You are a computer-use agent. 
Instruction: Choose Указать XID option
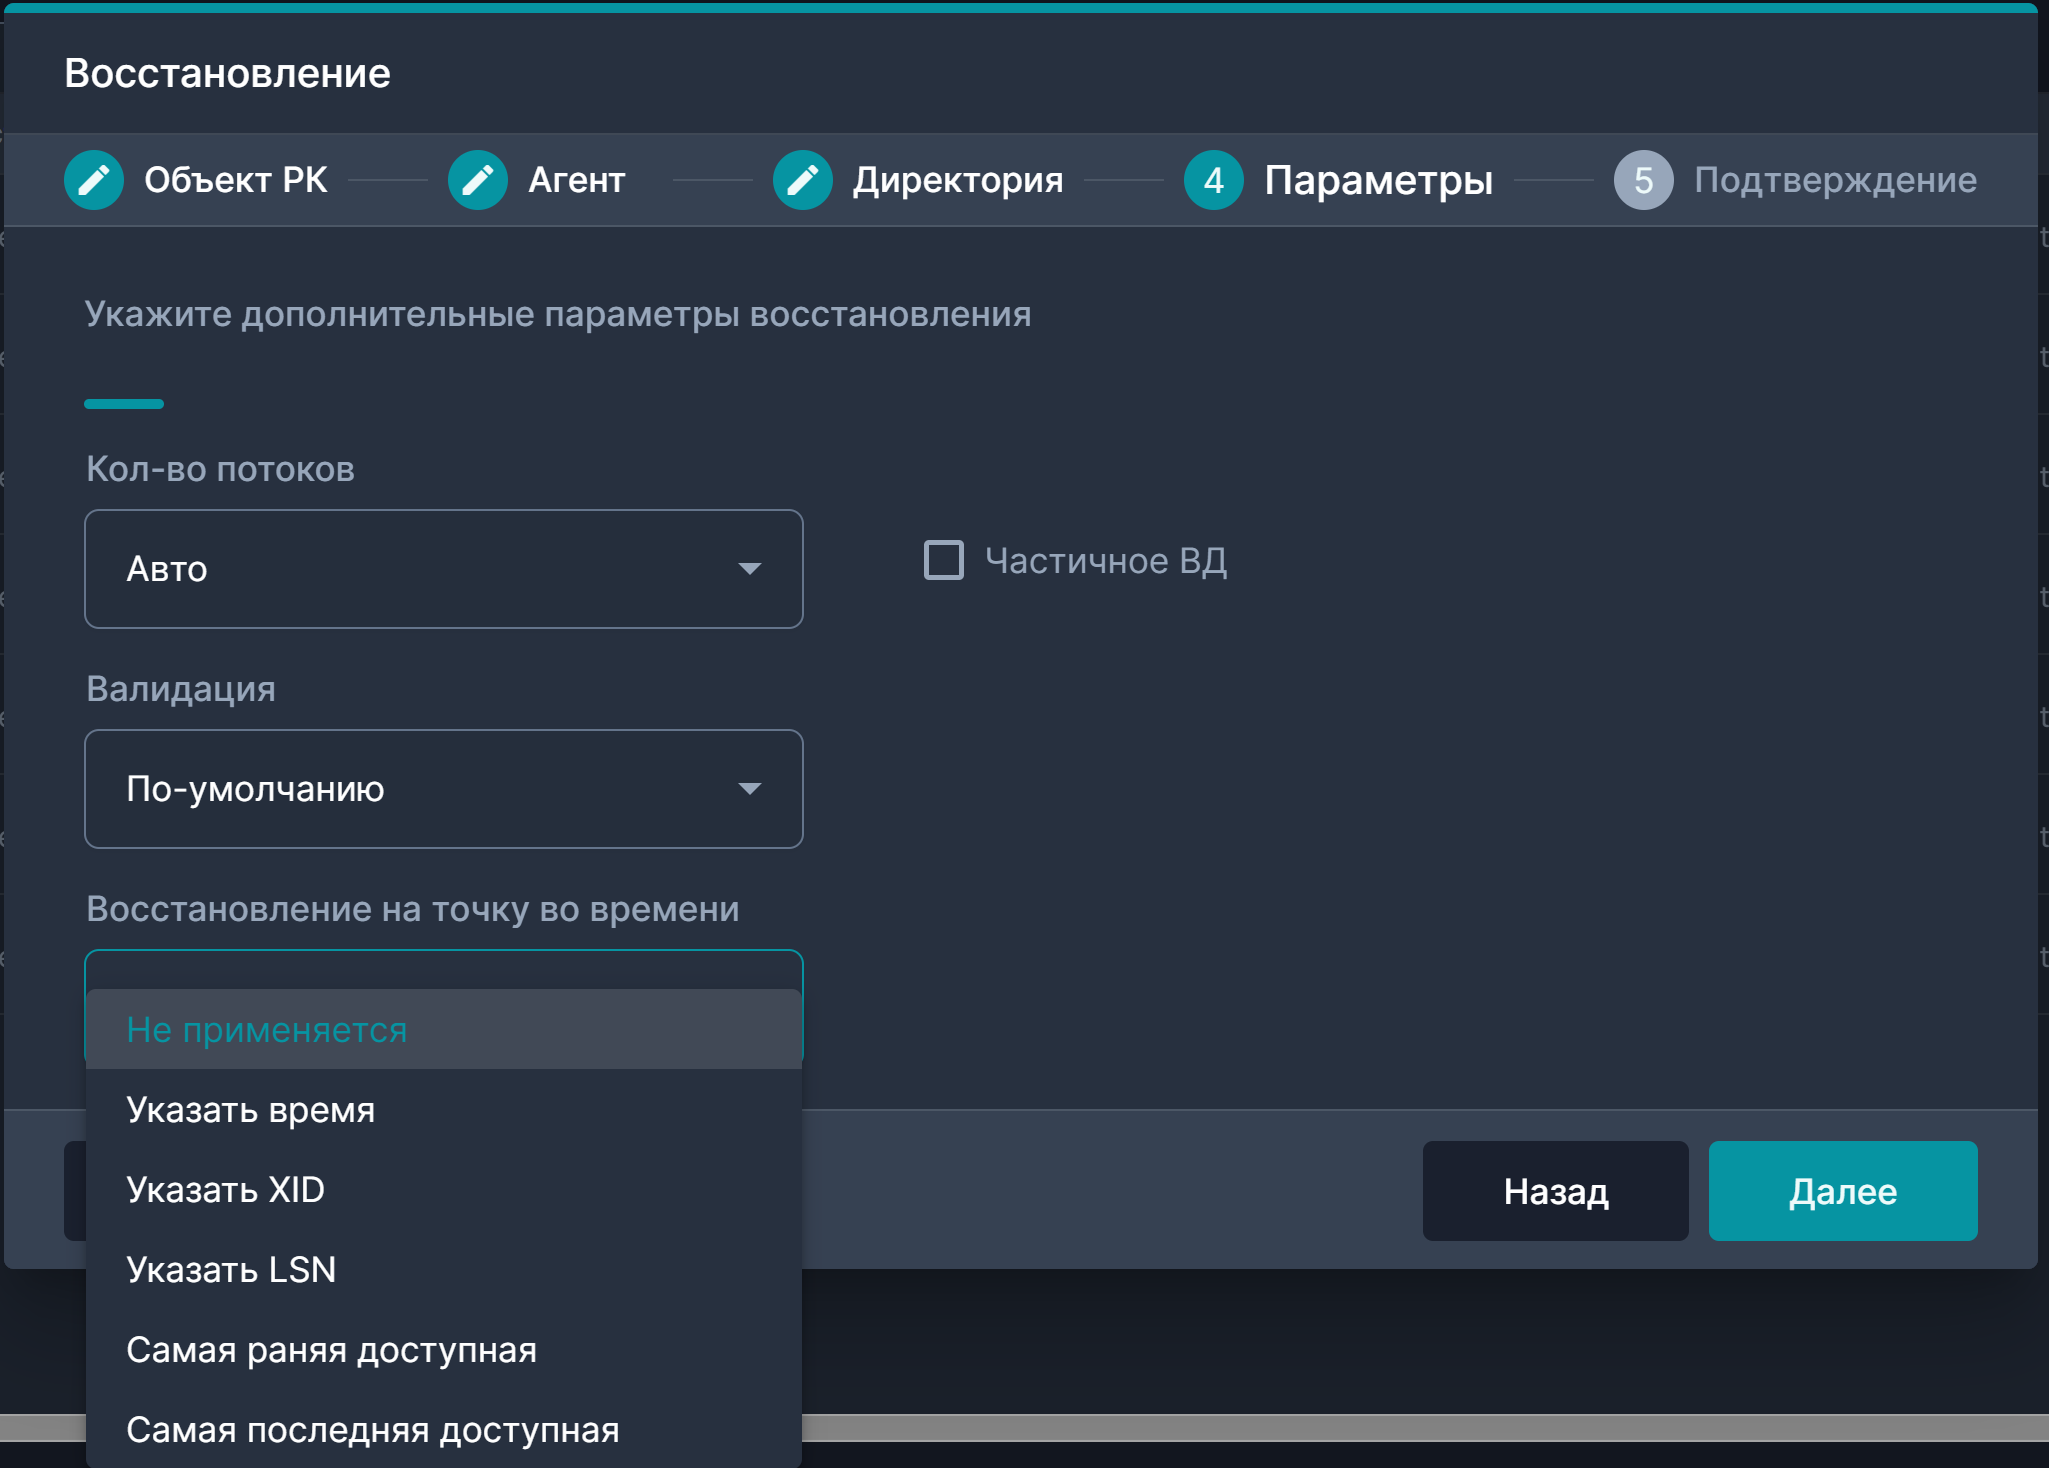click(x=226, y=1190)
